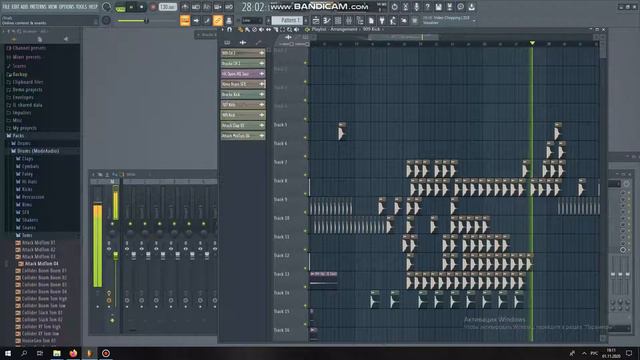Select the Attack MidTom 04 clip in picker

point(243,136)
